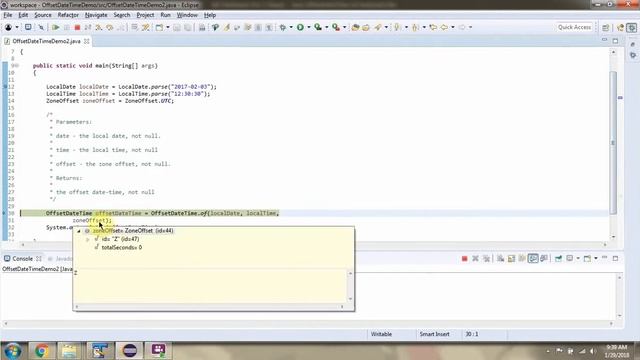Open the Display Selected Console dropdown arrow

[x=578, y=258]
